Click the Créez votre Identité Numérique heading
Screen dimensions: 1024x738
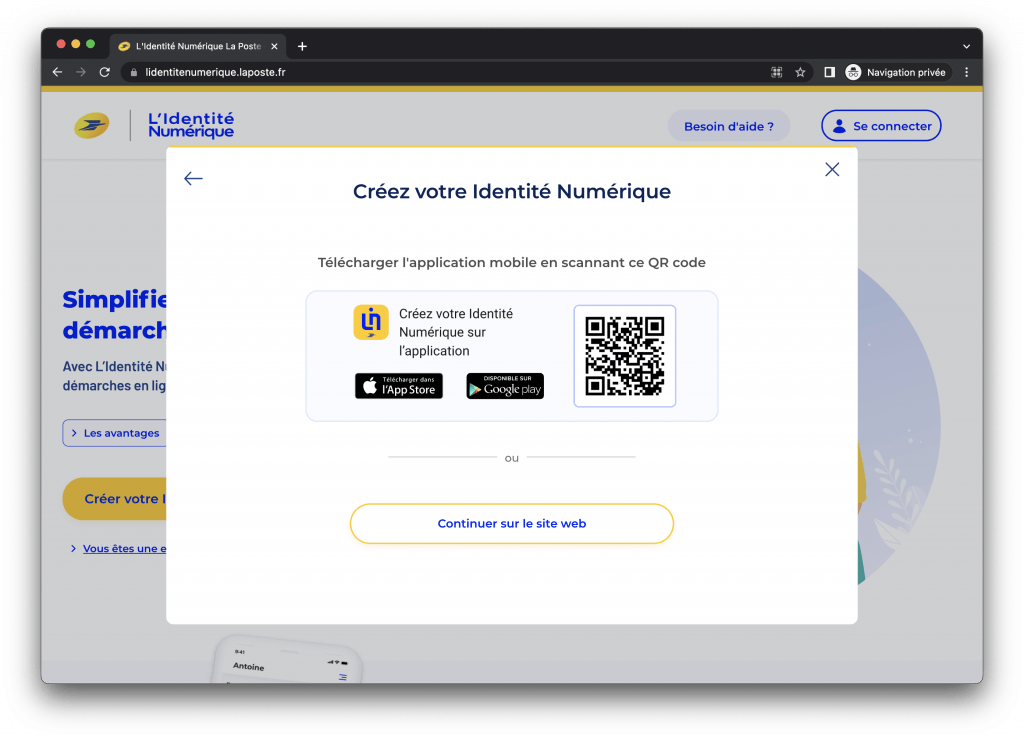click(512, 191)
